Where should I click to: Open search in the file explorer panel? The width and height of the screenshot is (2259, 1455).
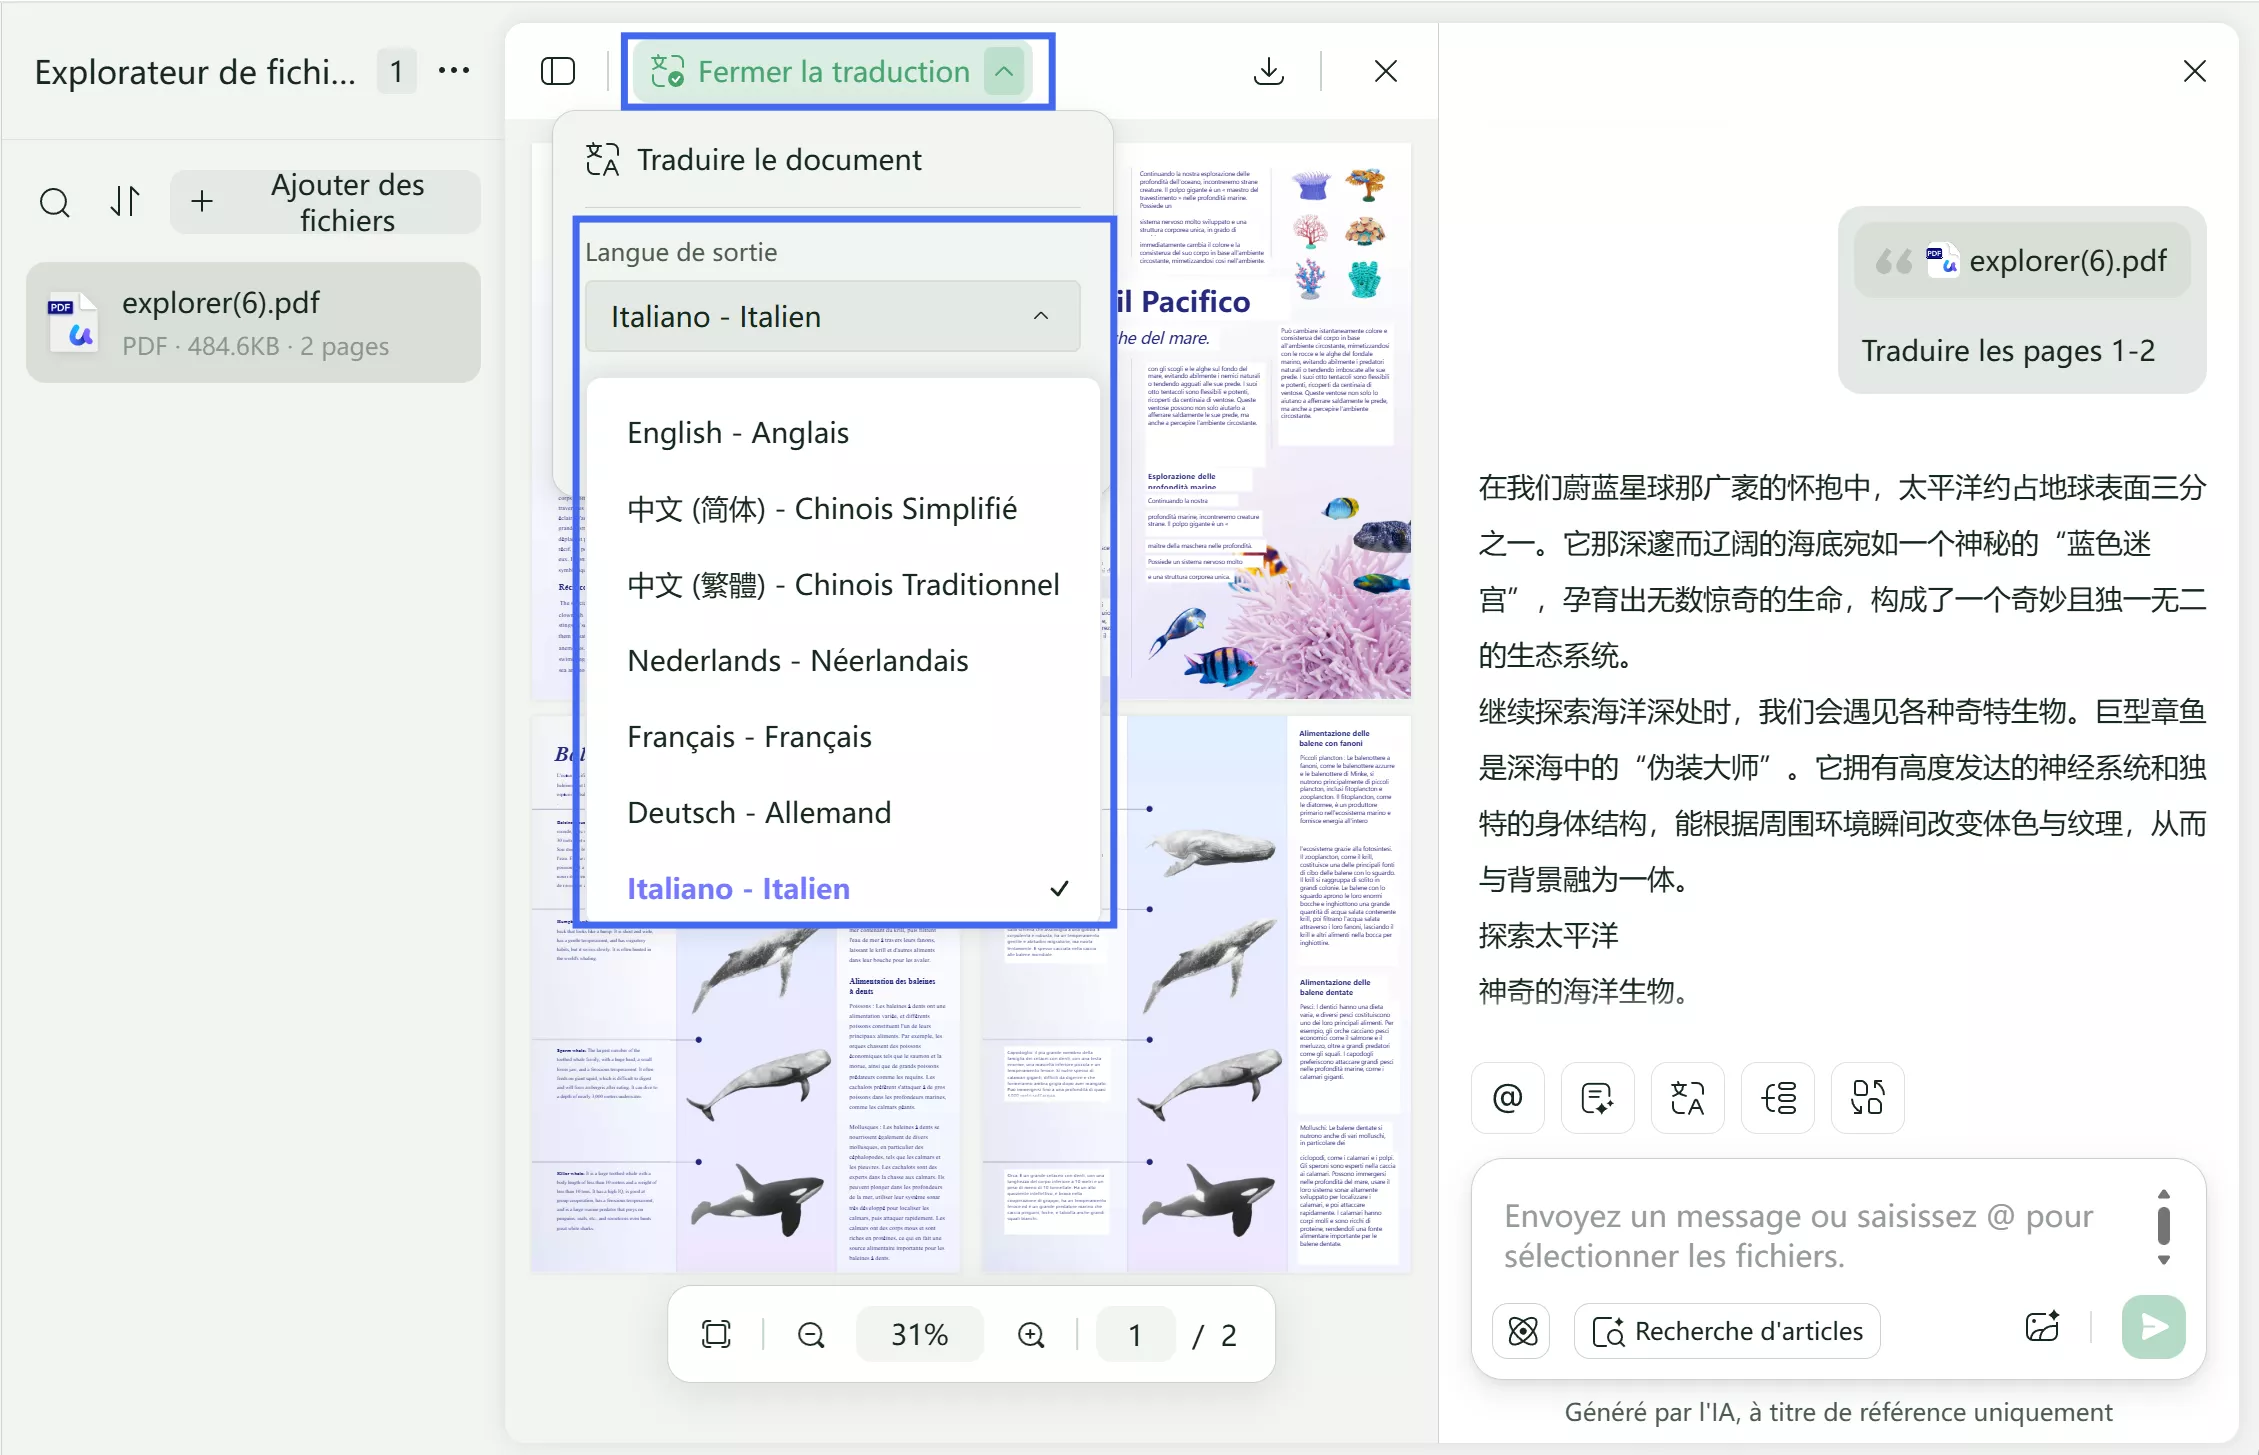[x=55, y=201]
